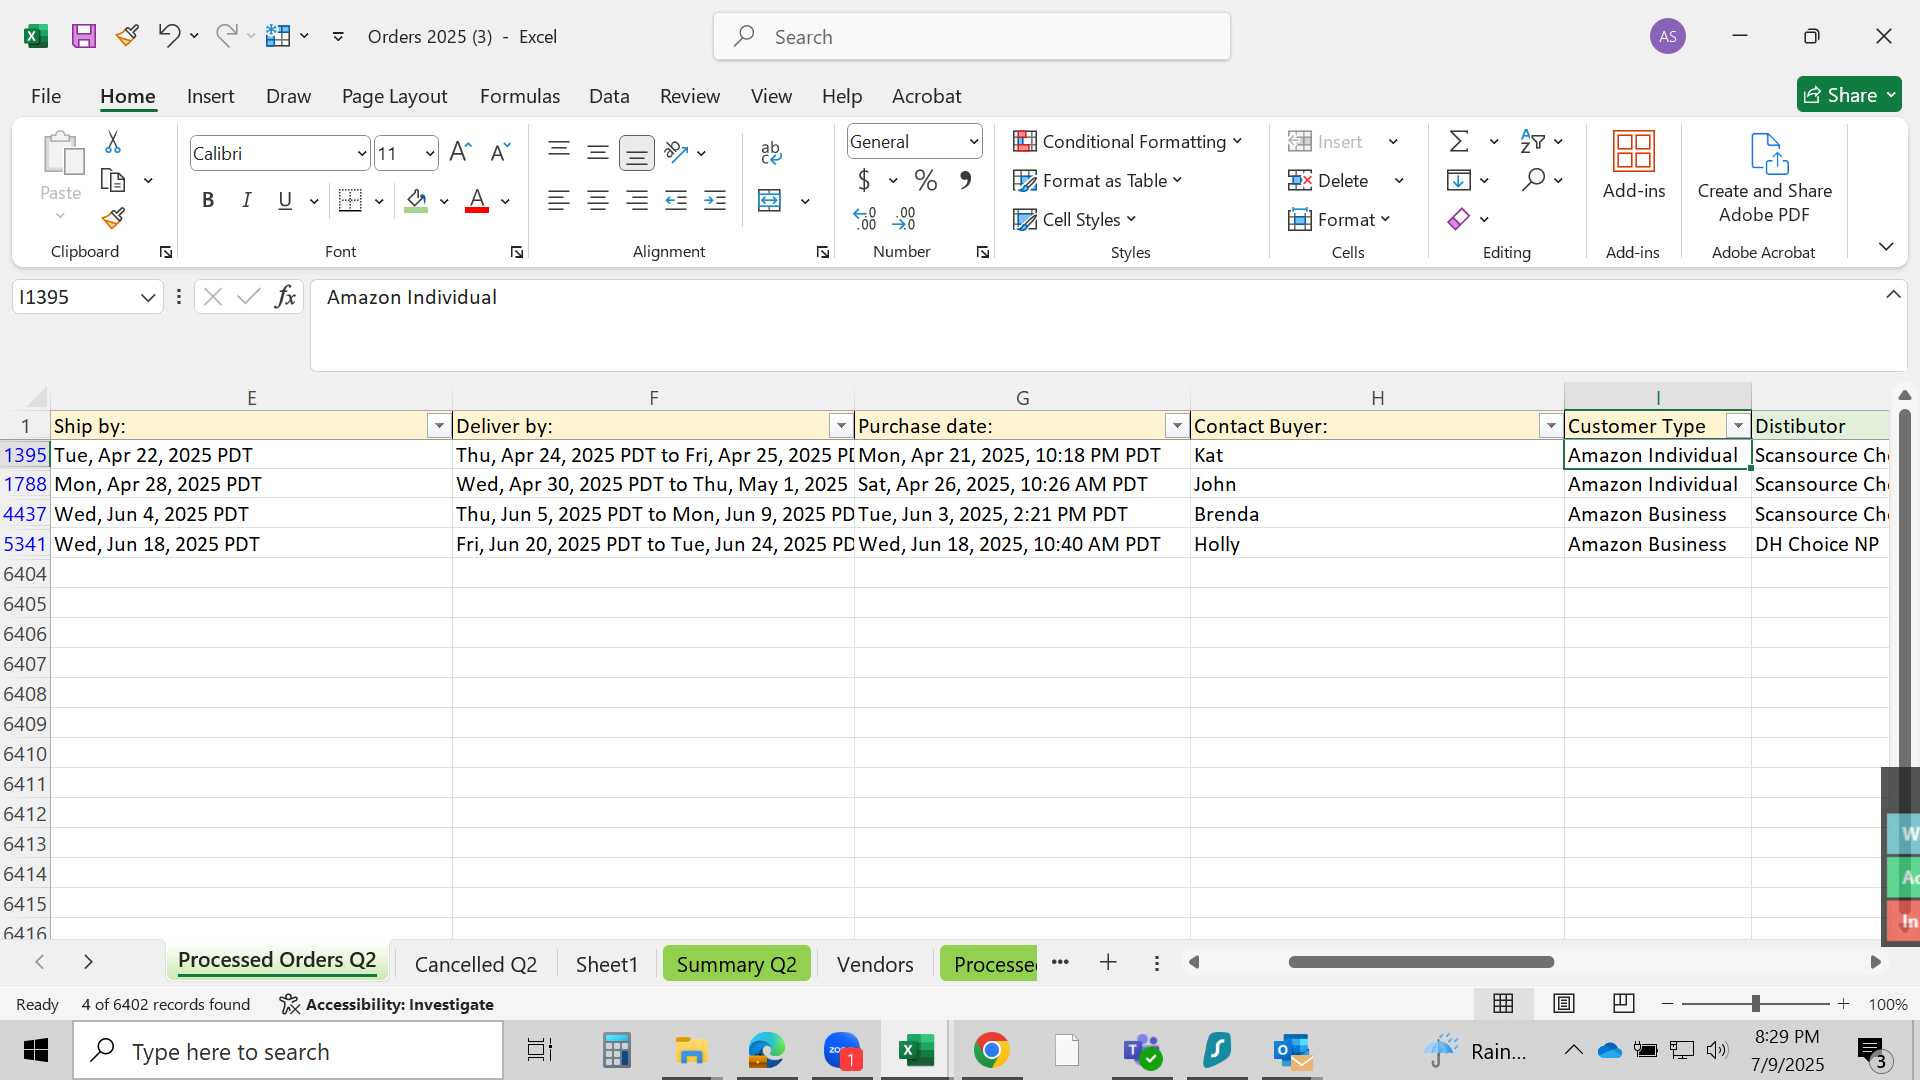Open Sort and Filter icon
This screenshot has height=1080, width=1920.
pyautogui.click(x=1532, y=141)
